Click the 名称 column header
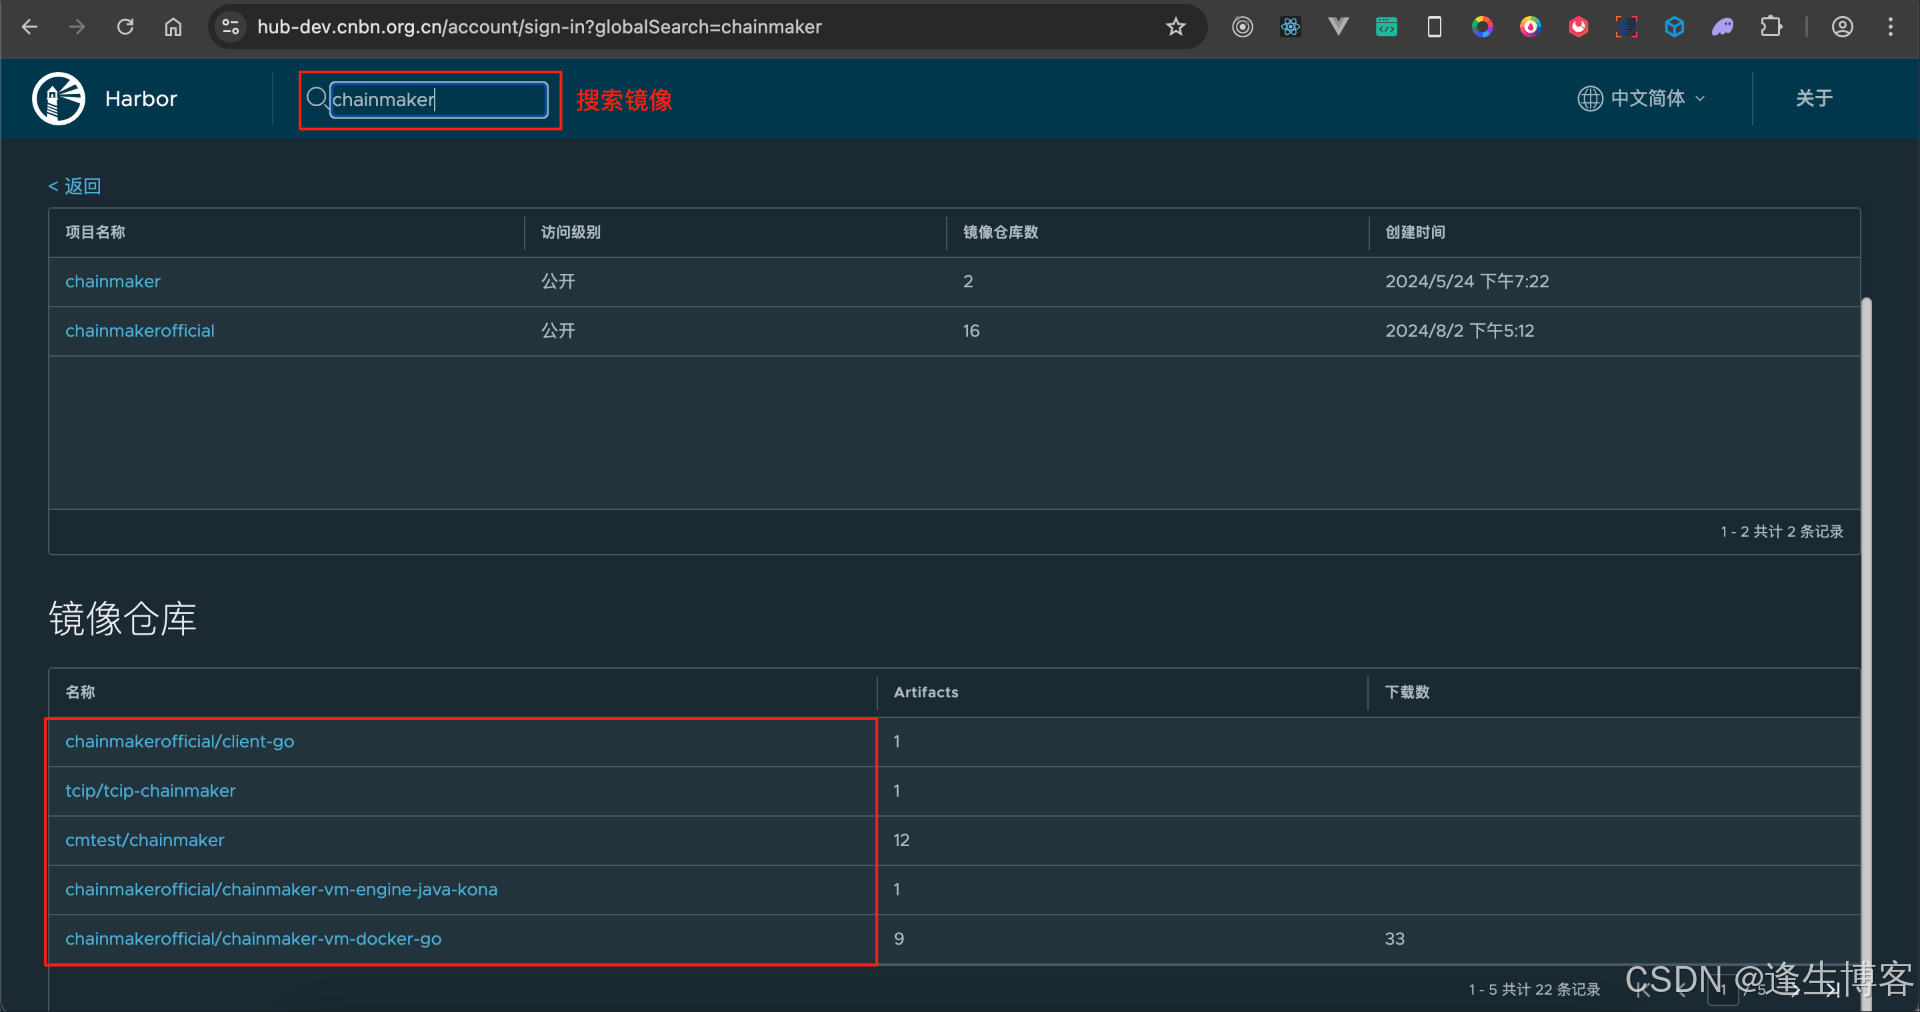1920x1012 pixels. click(80, 692)
